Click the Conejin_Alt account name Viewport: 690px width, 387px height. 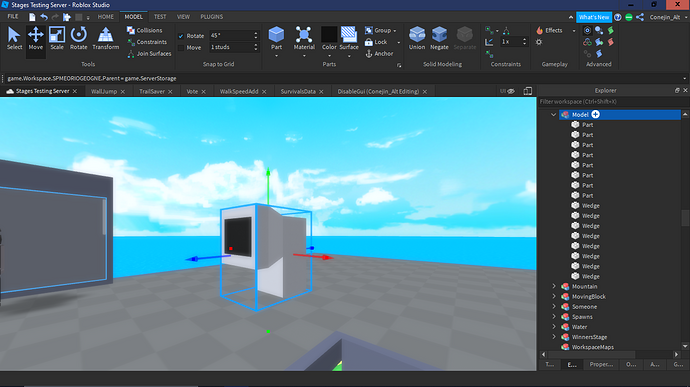(665, 17)
